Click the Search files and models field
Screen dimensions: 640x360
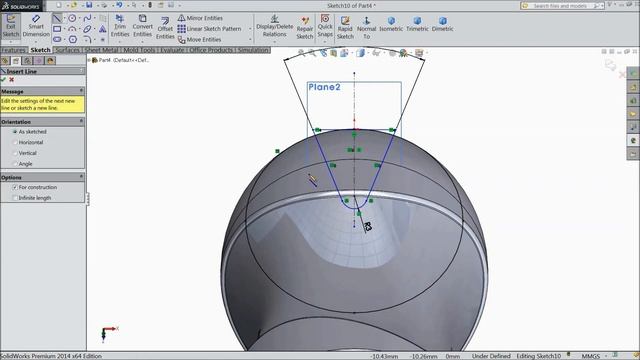[562, 6]
